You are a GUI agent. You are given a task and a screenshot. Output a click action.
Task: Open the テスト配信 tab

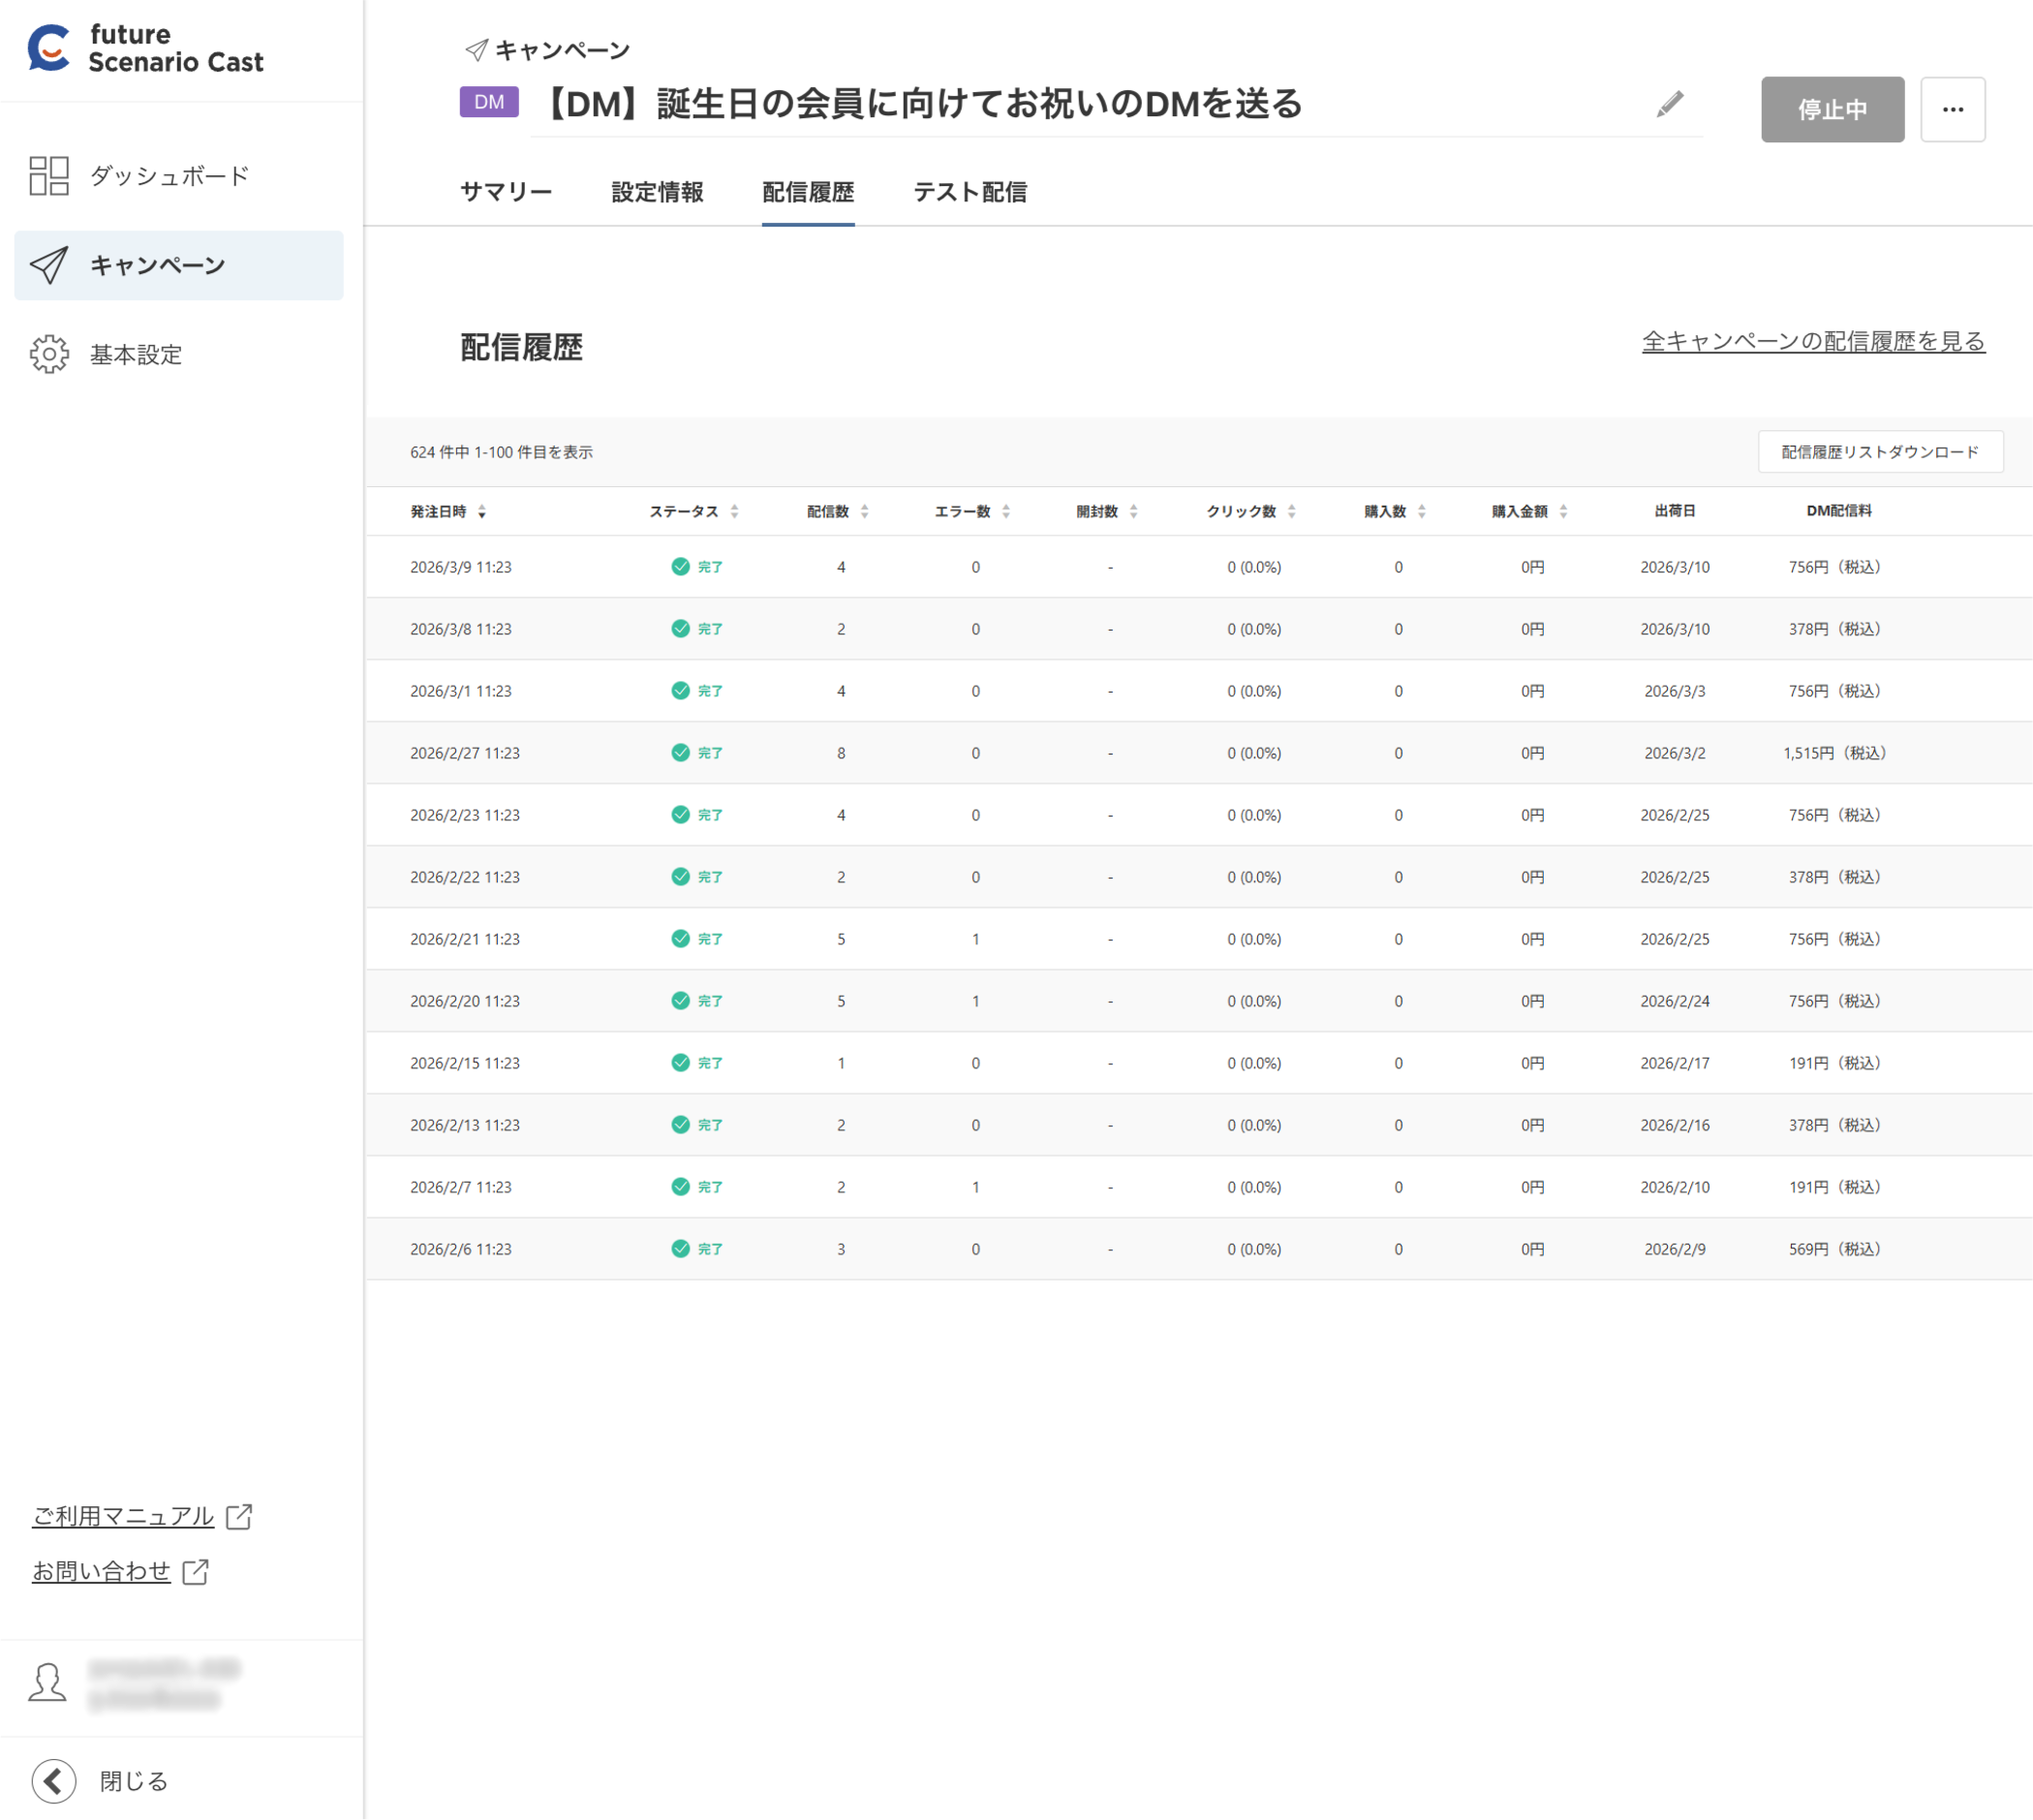pos(971,192)
